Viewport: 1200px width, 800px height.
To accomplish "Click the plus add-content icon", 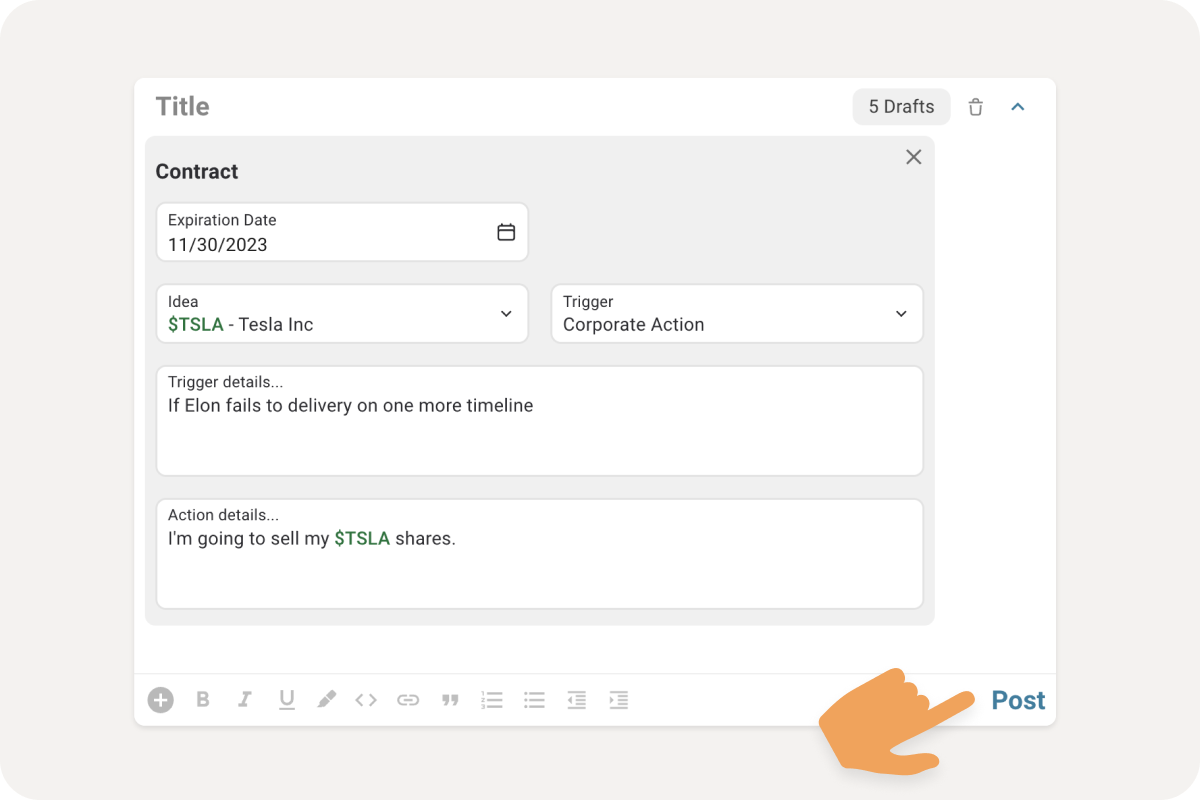I will [161, 700].
